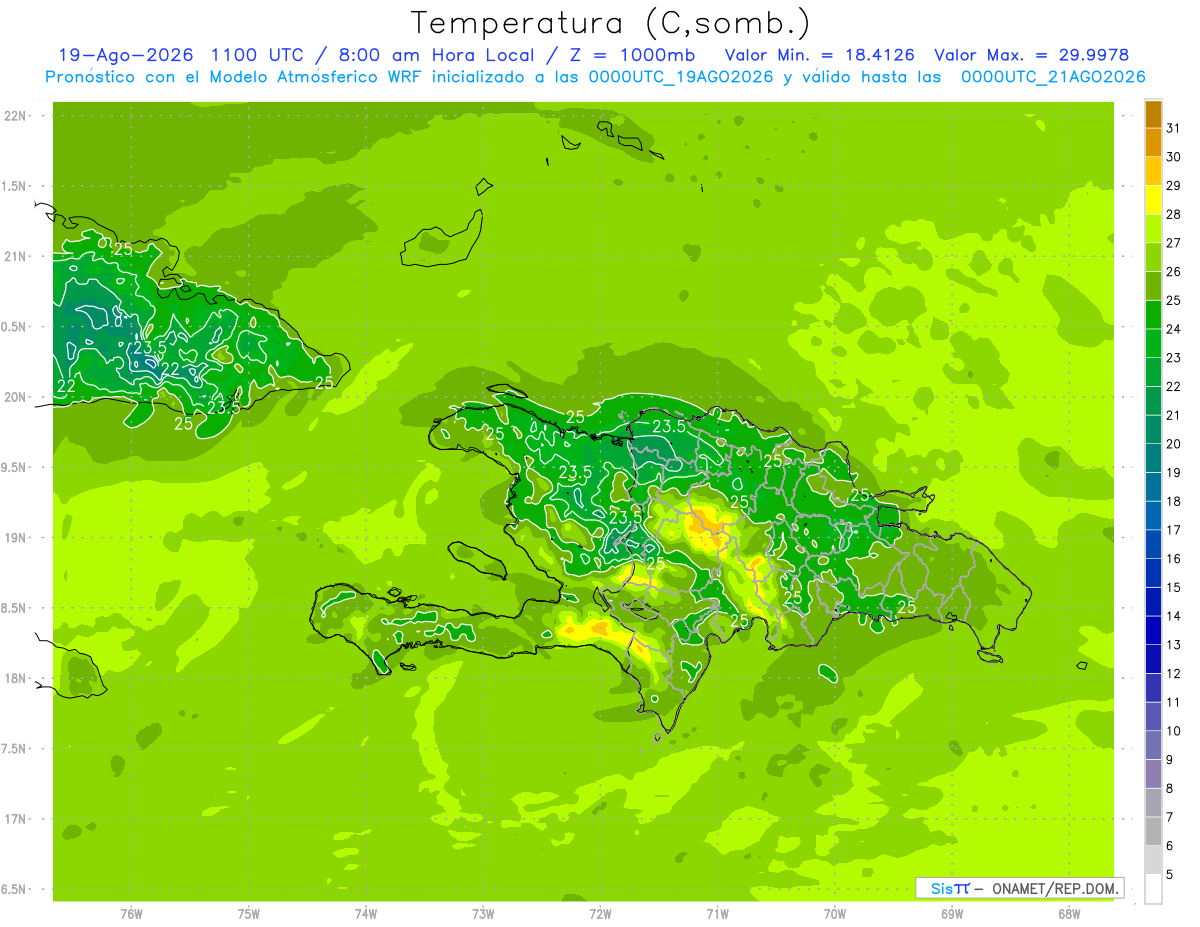Click colorbar legend label '25'
This screenshot has width=1200, height=927.
point(1173,301)
